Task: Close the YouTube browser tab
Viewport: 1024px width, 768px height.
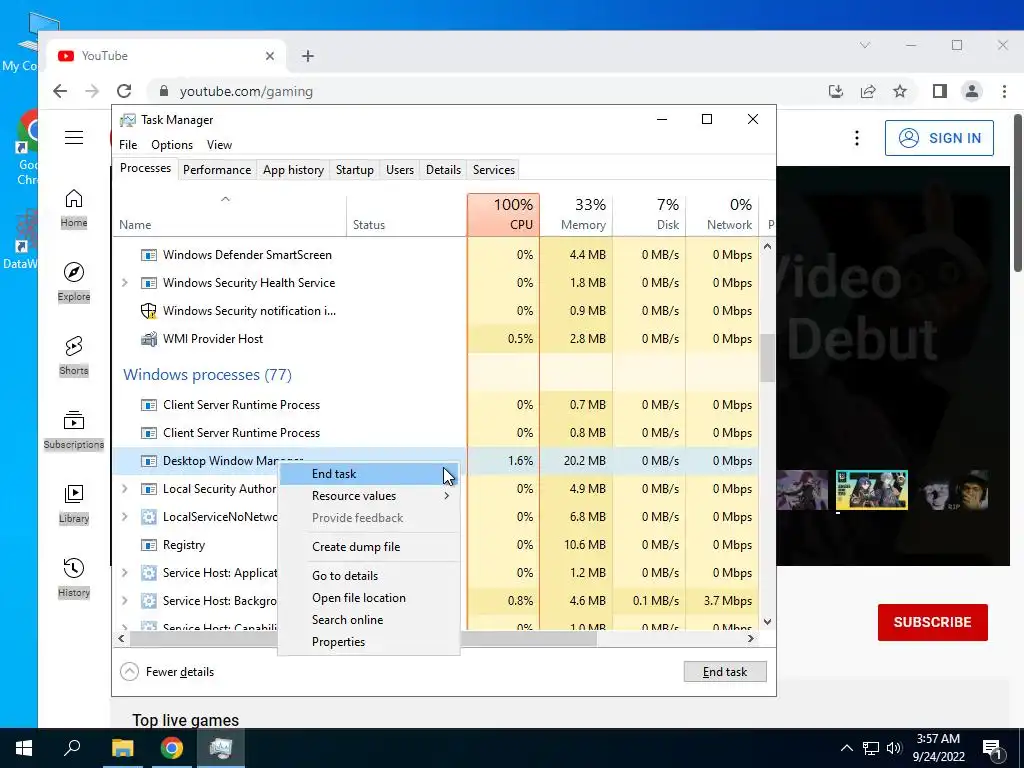Action: point(270,56)
